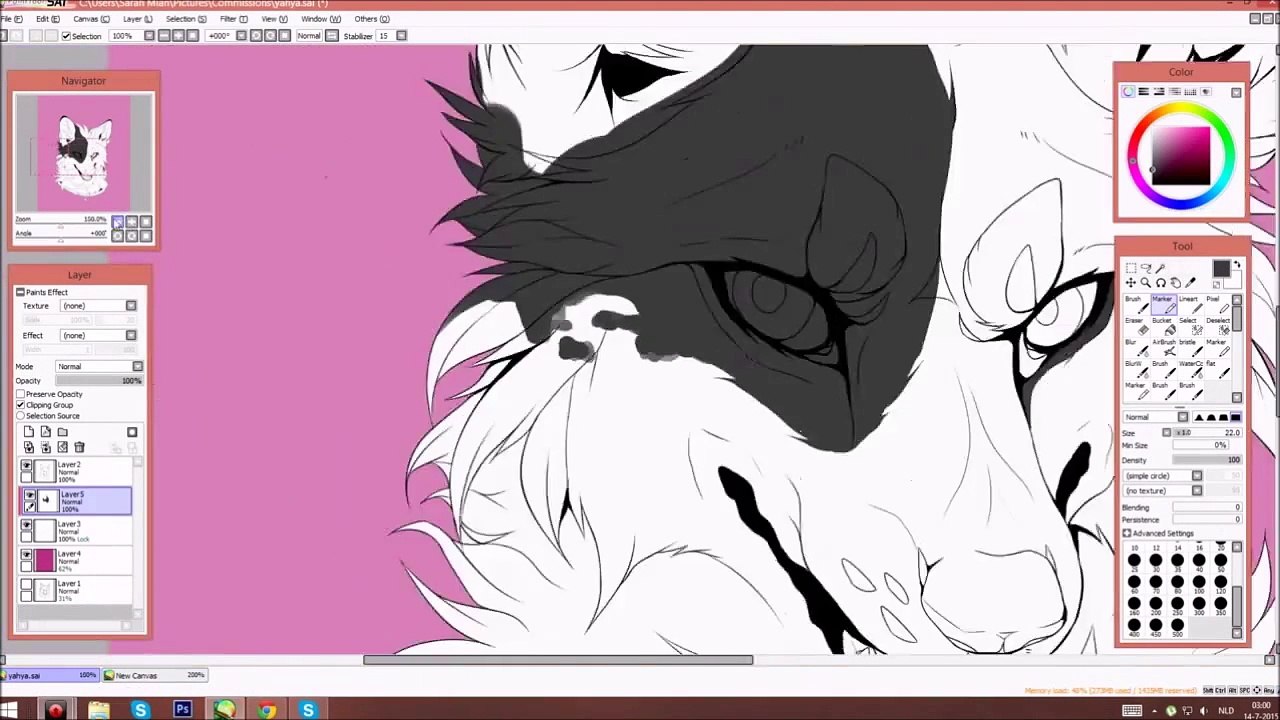Toggle the Selection checkbox in toolbar
This screenshot has width=1280, height=720.
[66, 36]
